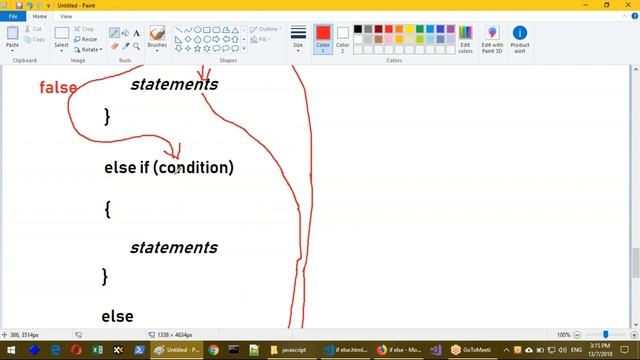Viewport: 640px width, 360px height.
Task: Pick the green color swatch
Action: tap(420, 29)
